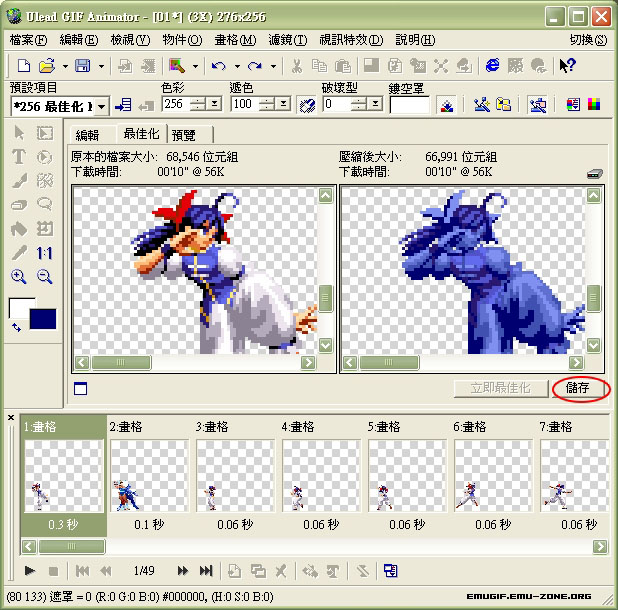
Task: Redo the last action
Action: point(255,65)
